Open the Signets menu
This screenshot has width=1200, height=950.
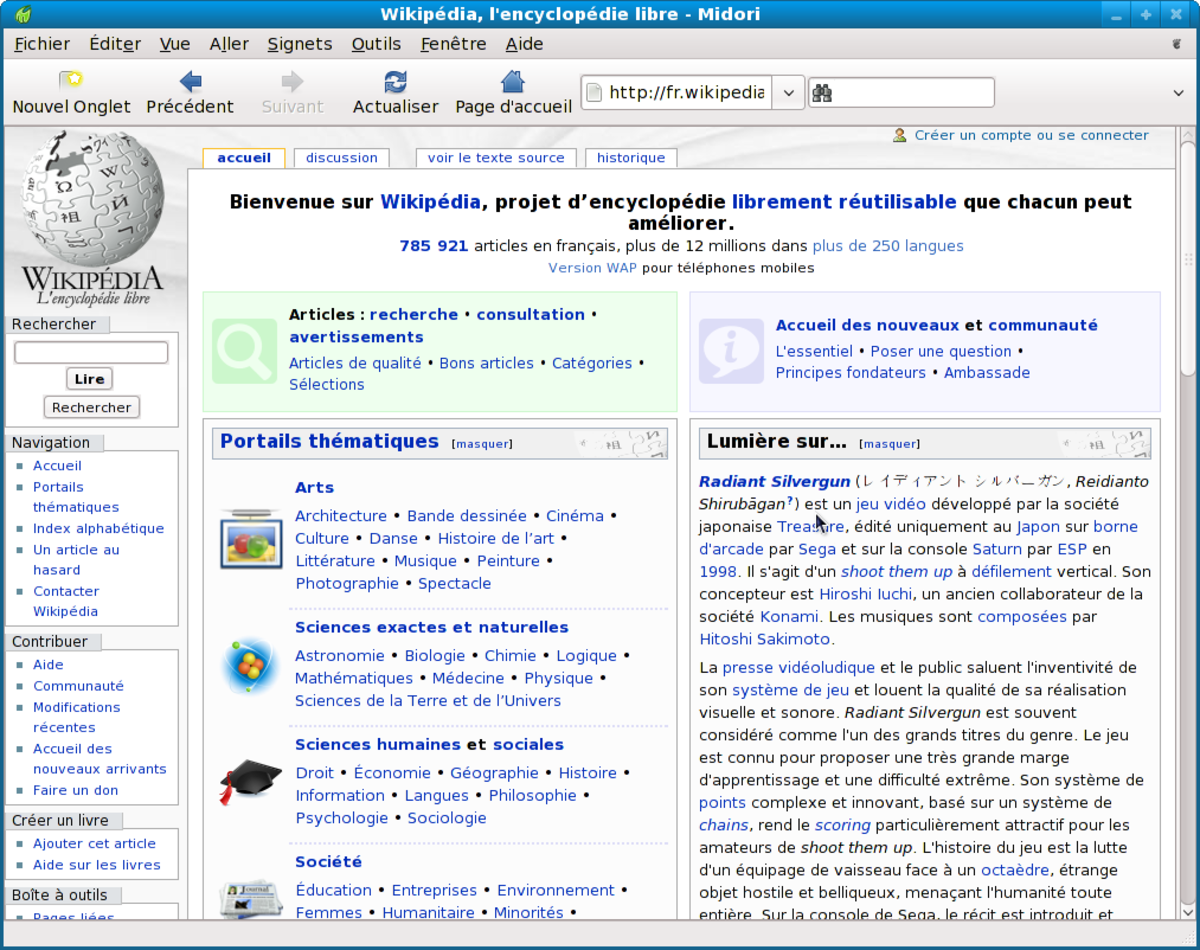(x=300, y=44)
